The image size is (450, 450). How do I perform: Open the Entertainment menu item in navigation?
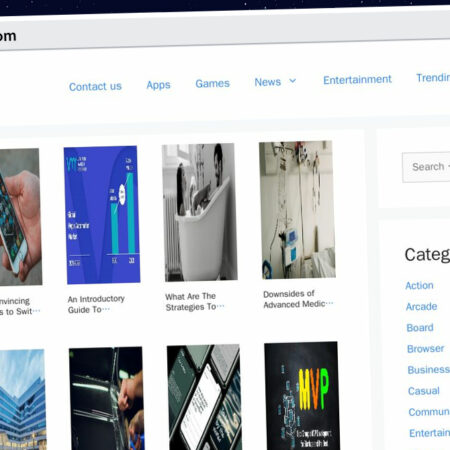(357, 80)
